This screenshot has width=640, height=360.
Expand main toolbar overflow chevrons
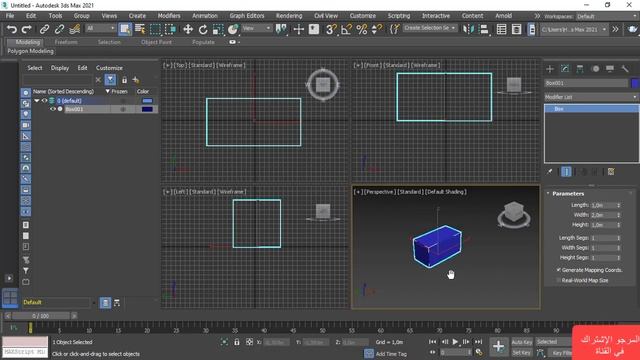tap(615, 29)
